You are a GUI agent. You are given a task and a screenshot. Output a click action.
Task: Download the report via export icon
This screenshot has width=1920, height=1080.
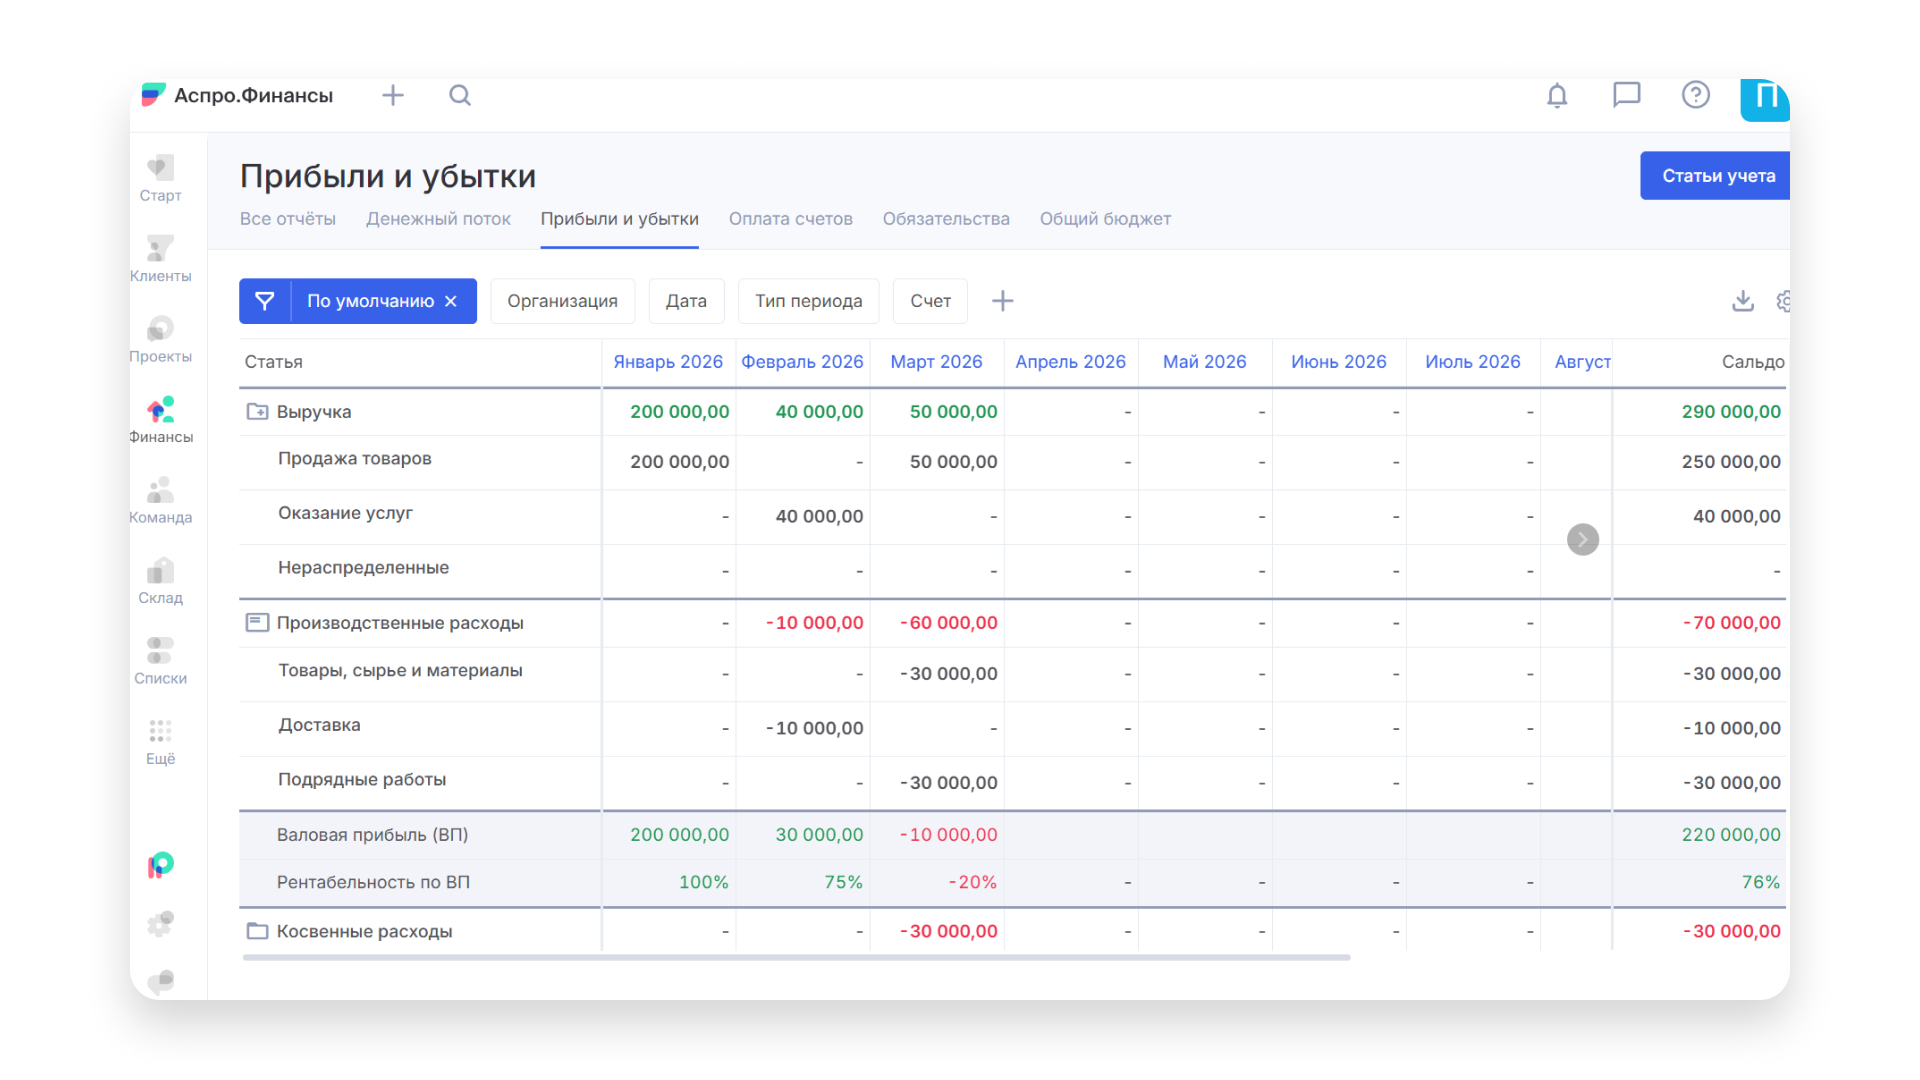[1742, 301]
